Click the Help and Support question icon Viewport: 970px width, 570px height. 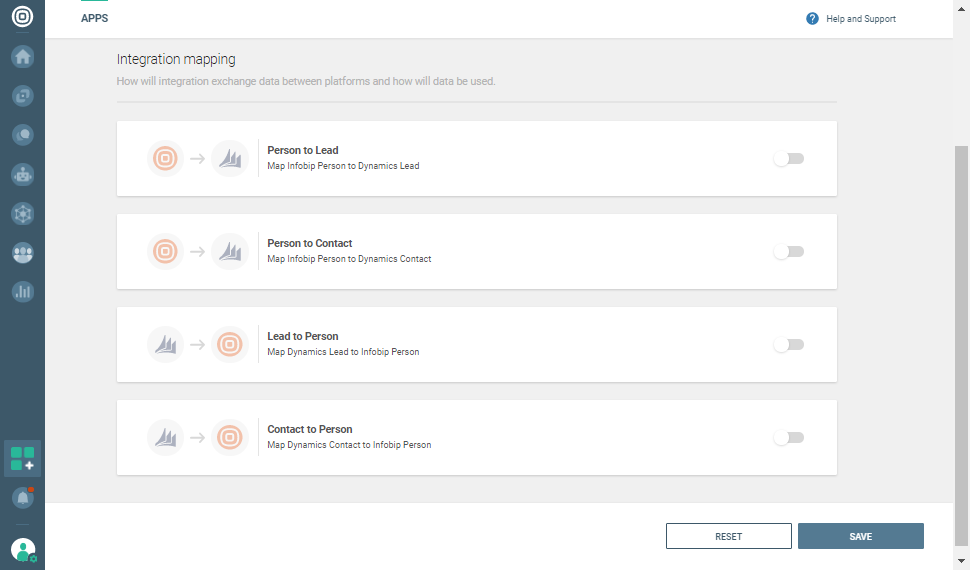pyautogui.click(x=812, y=19)
